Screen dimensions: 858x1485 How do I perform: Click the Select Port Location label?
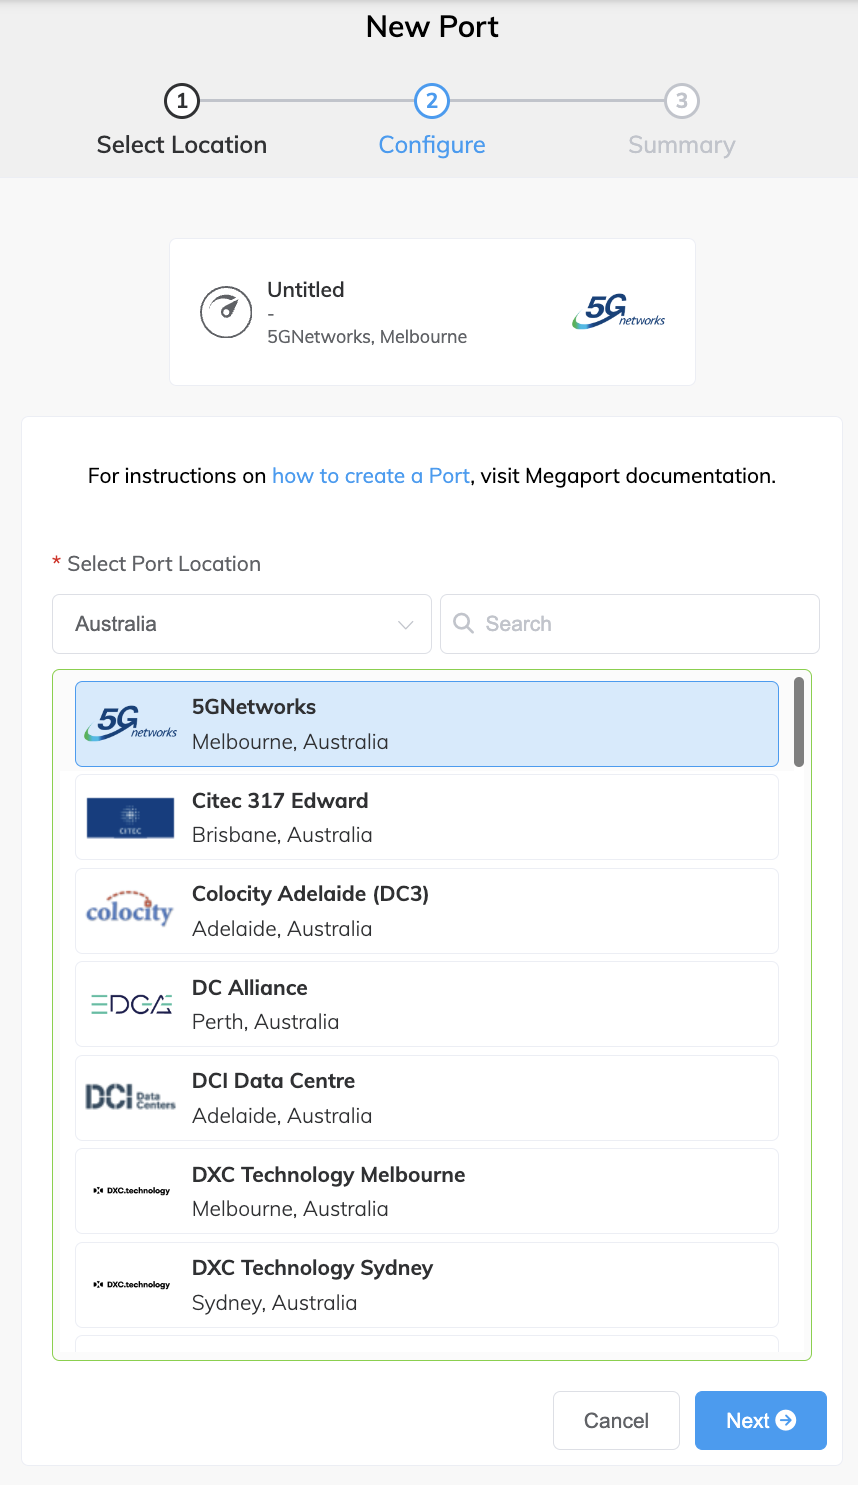[x=164, y=564]
